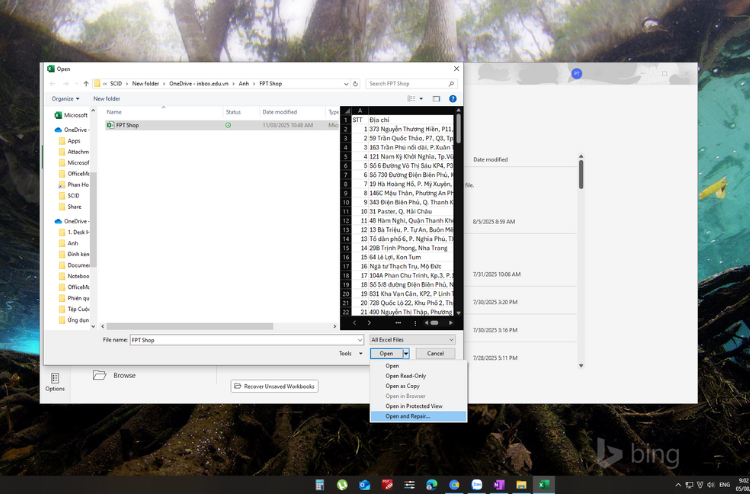Open Outlook from the taskbar
Image resolution: width=750 pixels, height=500 pixels.
coord(364,485)
